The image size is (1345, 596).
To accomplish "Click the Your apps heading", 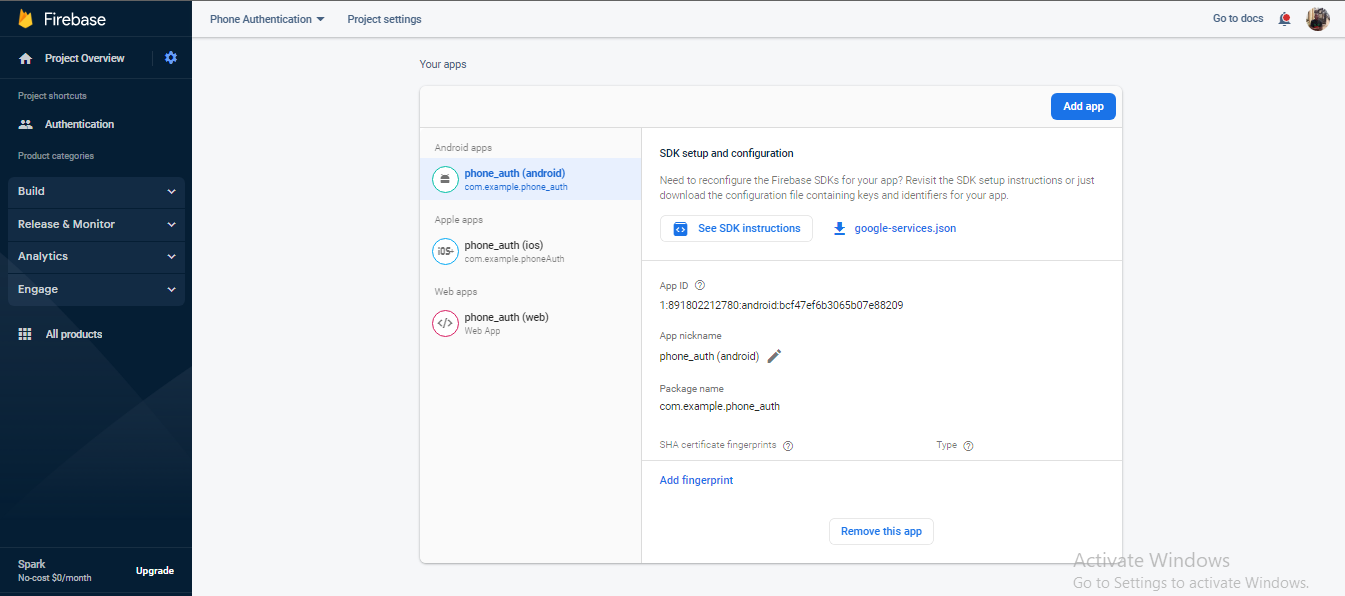I will click(443, 64).
